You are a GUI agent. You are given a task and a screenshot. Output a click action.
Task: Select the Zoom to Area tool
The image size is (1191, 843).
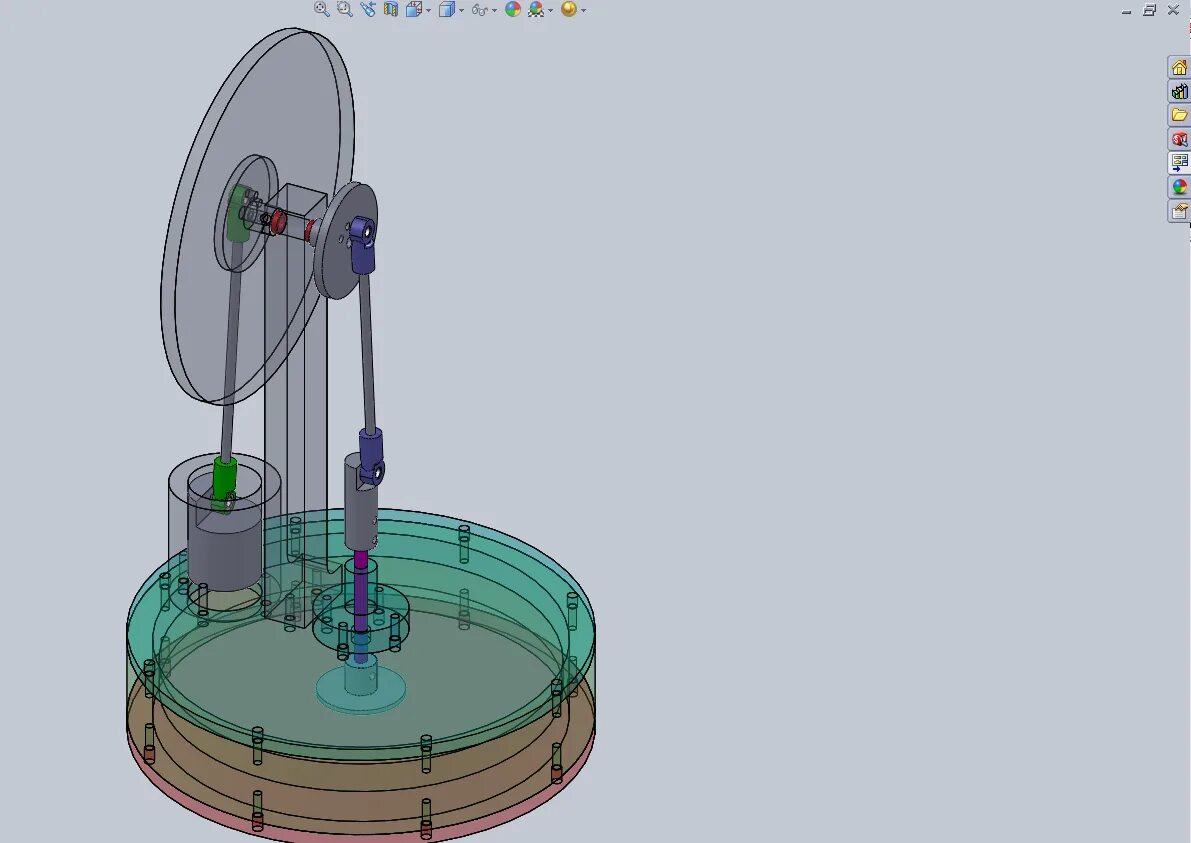point(344,9)
